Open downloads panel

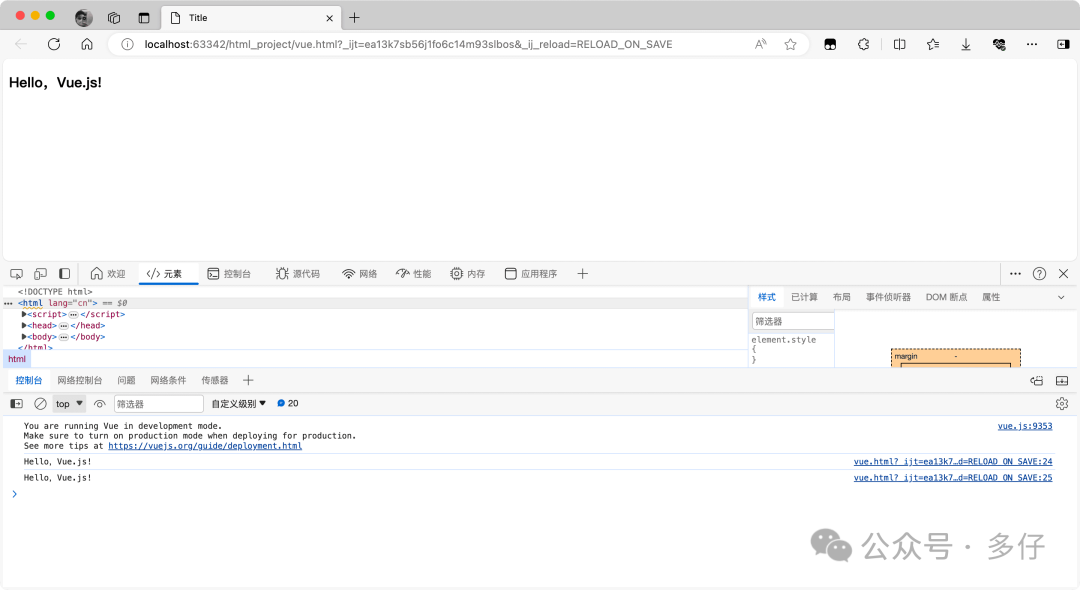tap(966, 44)
